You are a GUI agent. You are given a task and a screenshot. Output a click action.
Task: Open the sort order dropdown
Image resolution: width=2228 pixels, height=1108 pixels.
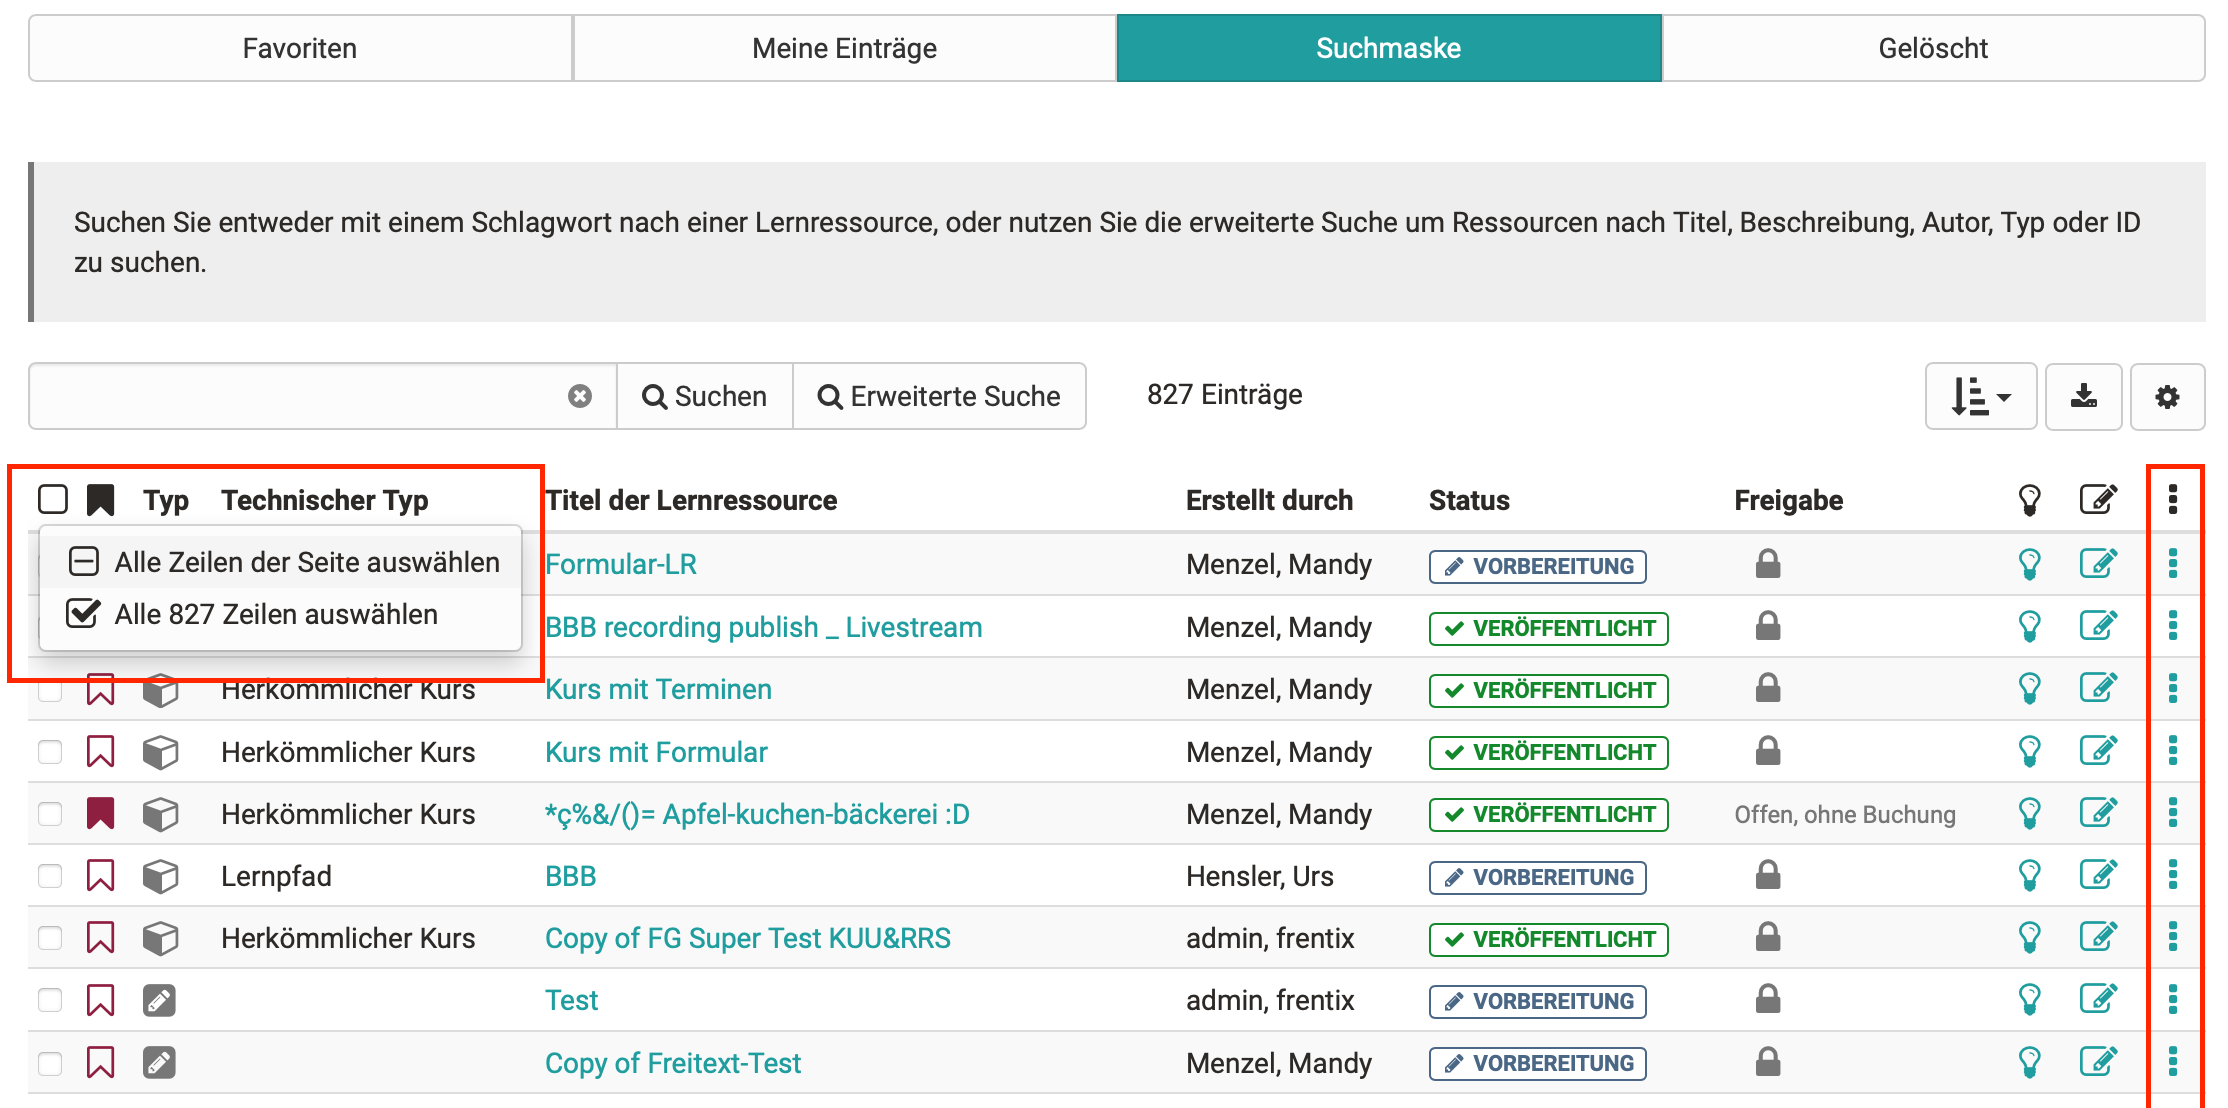(x=1980, y=397)
